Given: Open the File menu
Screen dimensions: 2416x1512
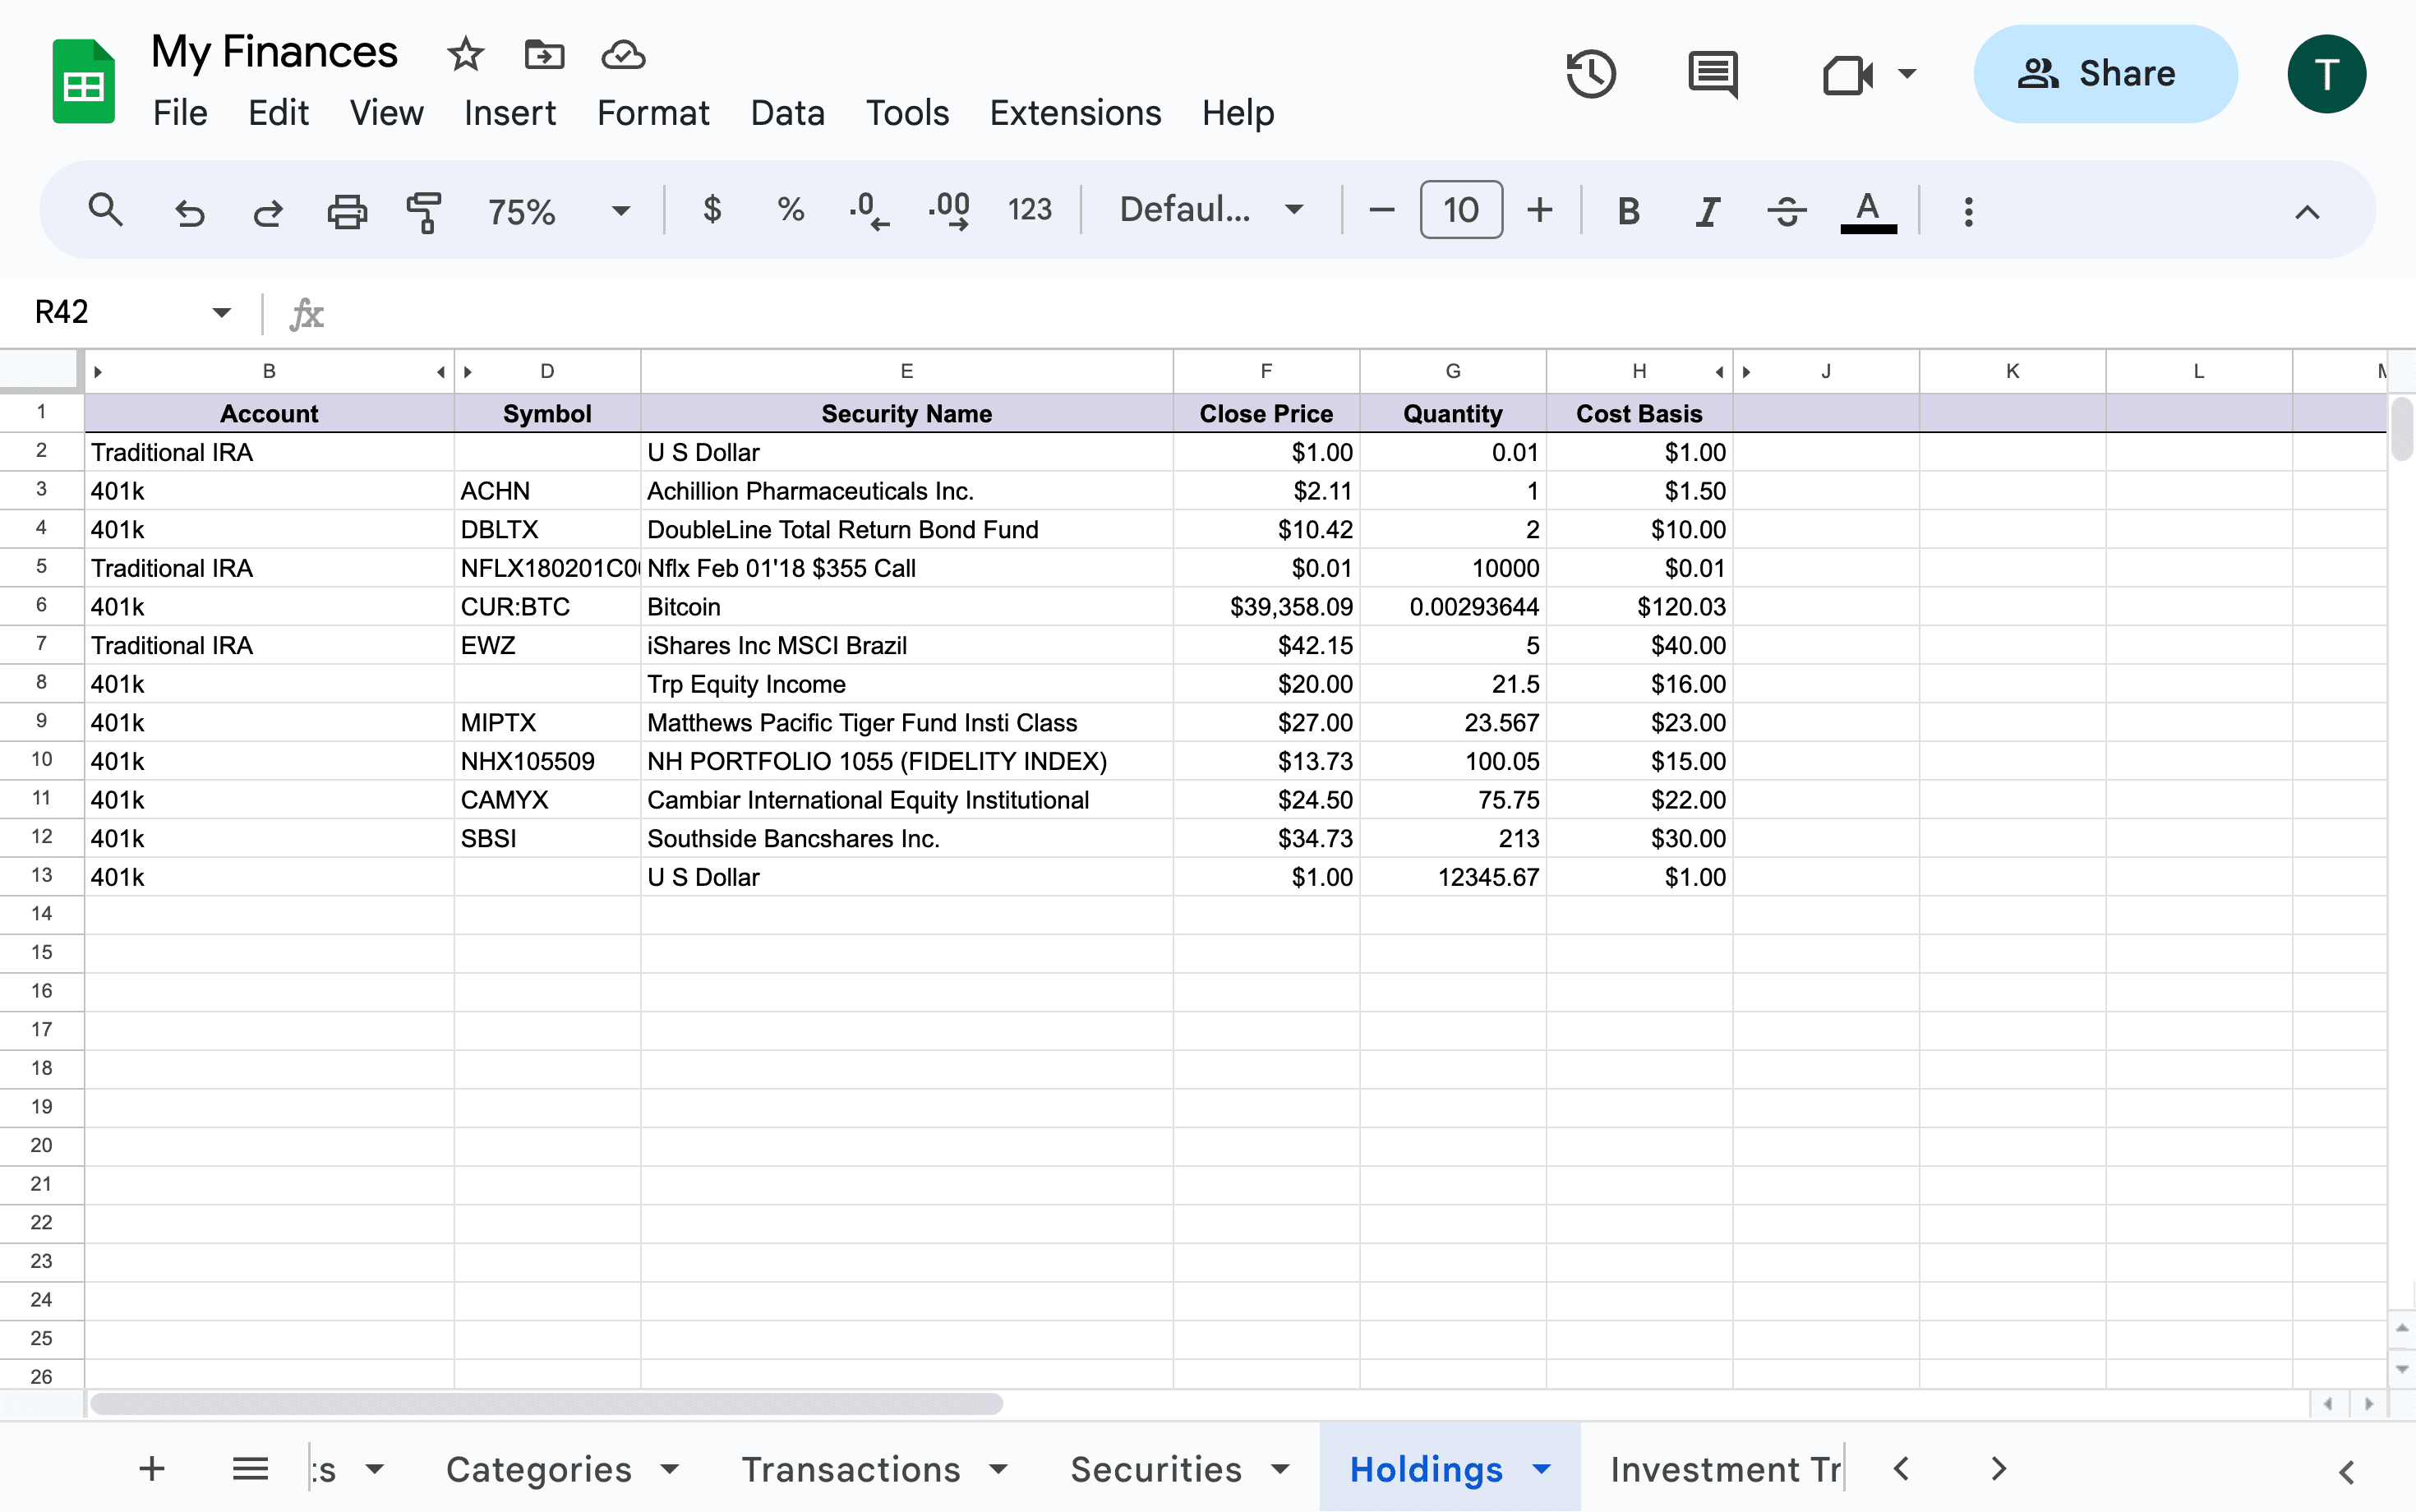Looking at the screenshot, I should (x=180, y=113).
